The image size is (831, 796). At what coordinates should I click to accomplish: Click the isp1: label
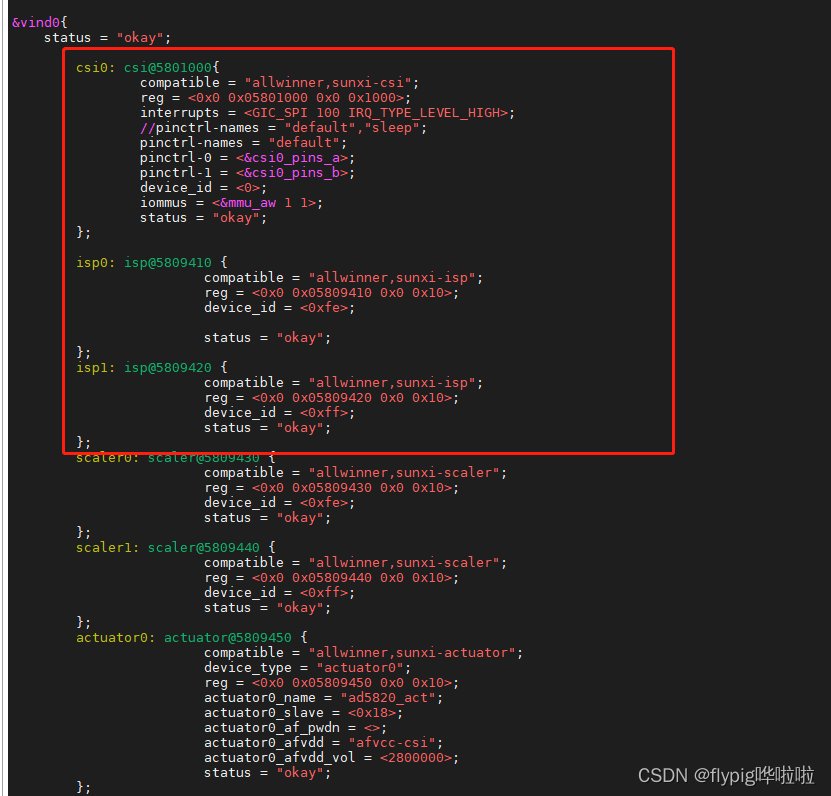pos(95,367)
